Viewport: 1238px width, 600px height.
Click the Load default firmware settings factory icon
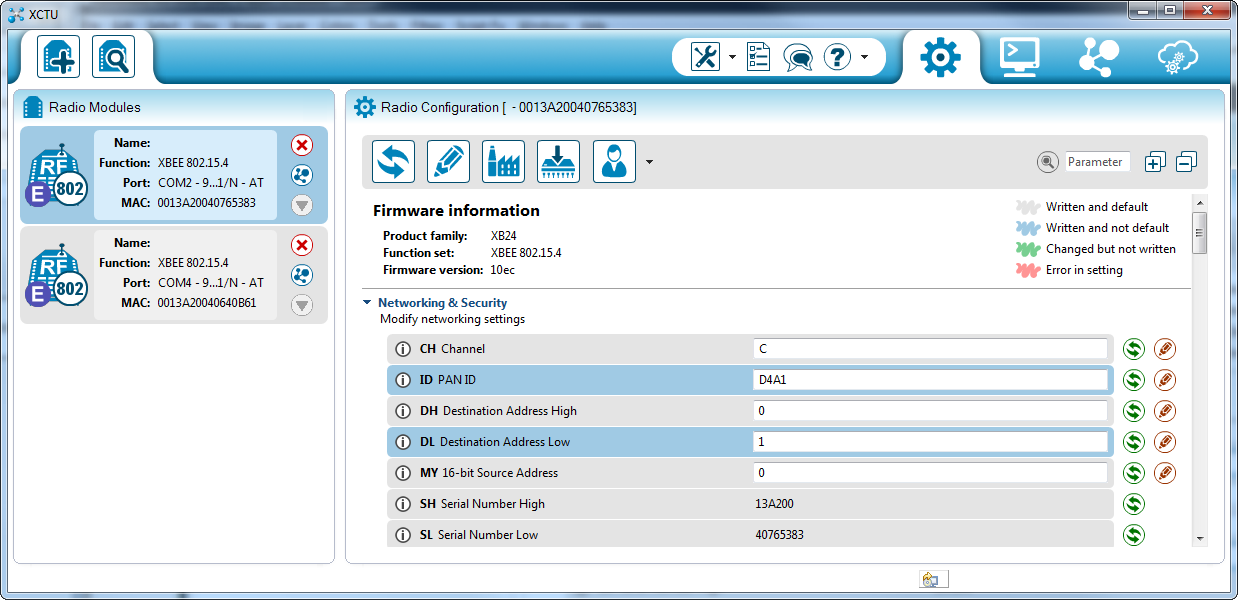pyautogui.click(x=503, y=161)
